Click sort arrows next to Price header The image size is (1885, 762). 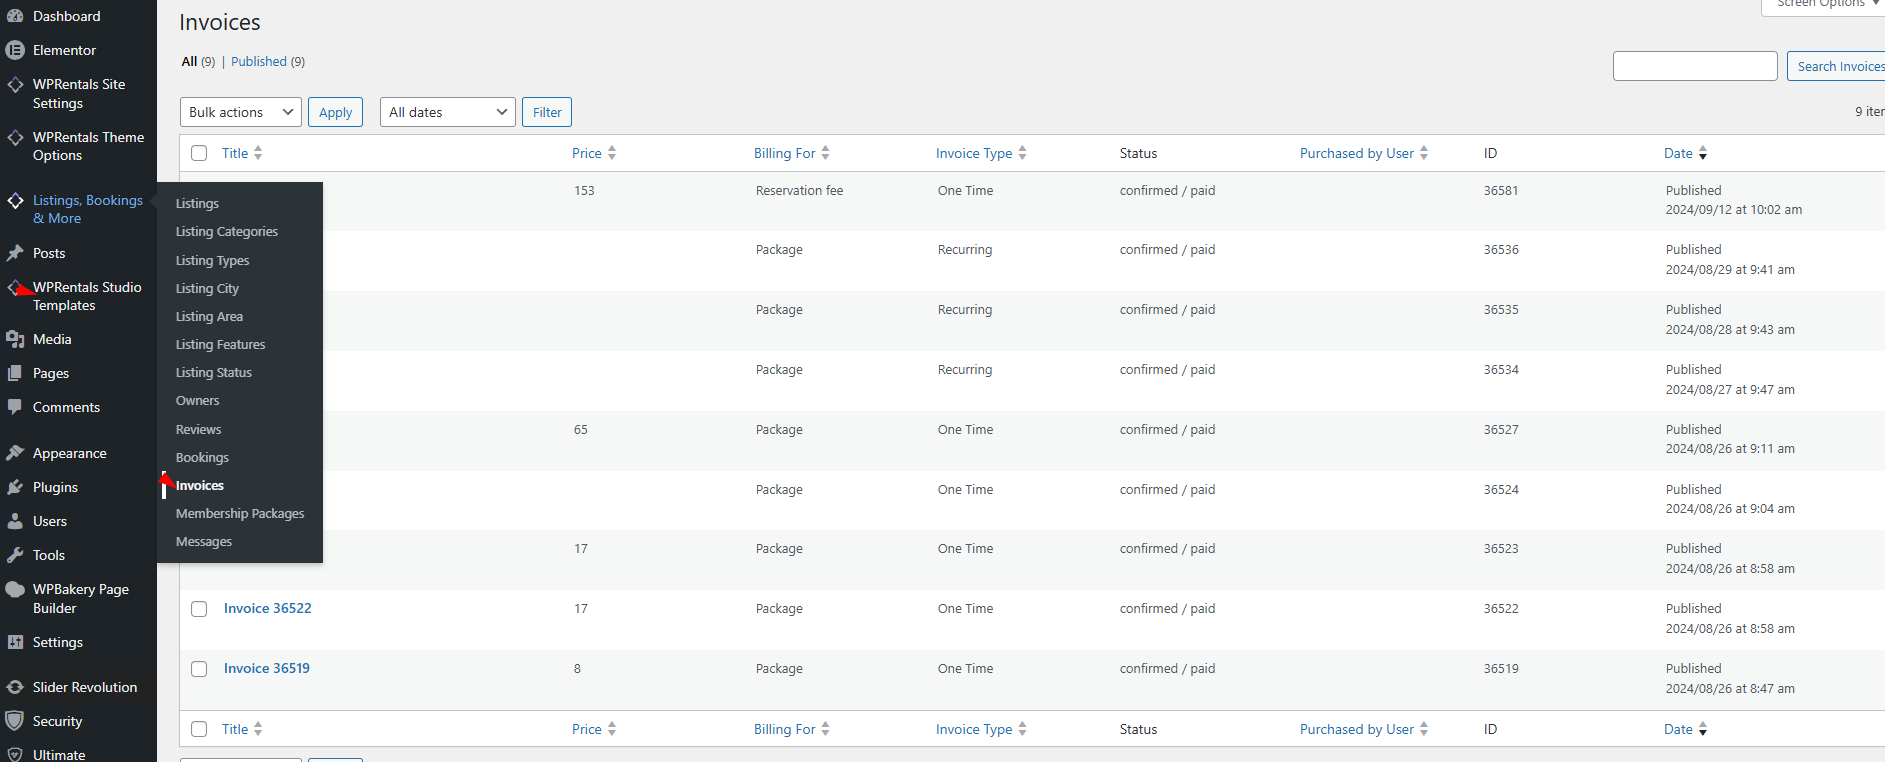click(612, 153)
